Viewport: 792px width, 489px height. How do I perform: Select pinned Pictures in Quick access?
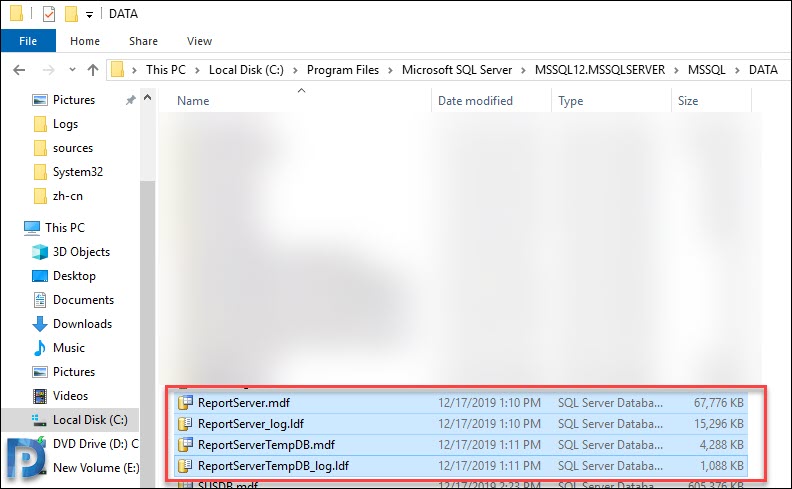point(74,100)
